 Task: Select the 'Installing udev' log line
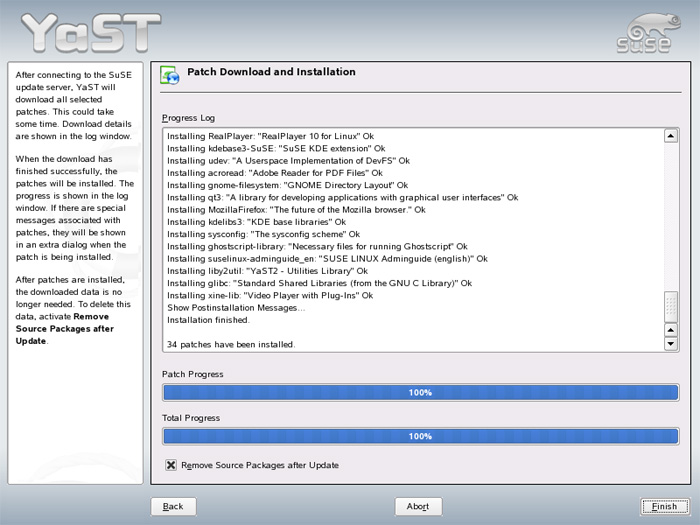[x=288, y=161]
